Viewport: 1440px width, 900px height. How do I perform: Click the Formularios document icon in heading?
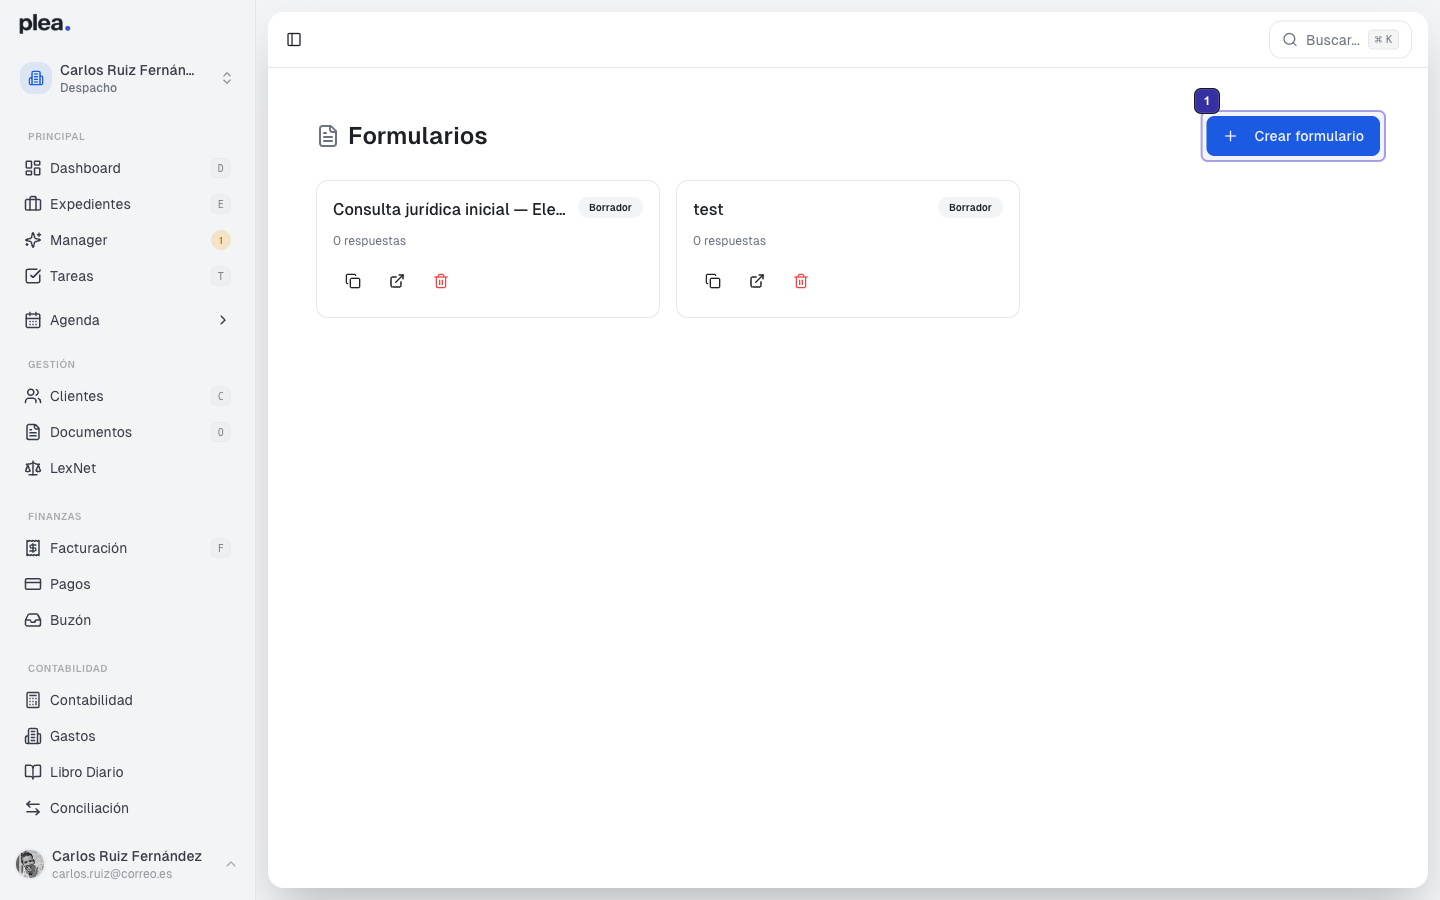click(328, 136)
